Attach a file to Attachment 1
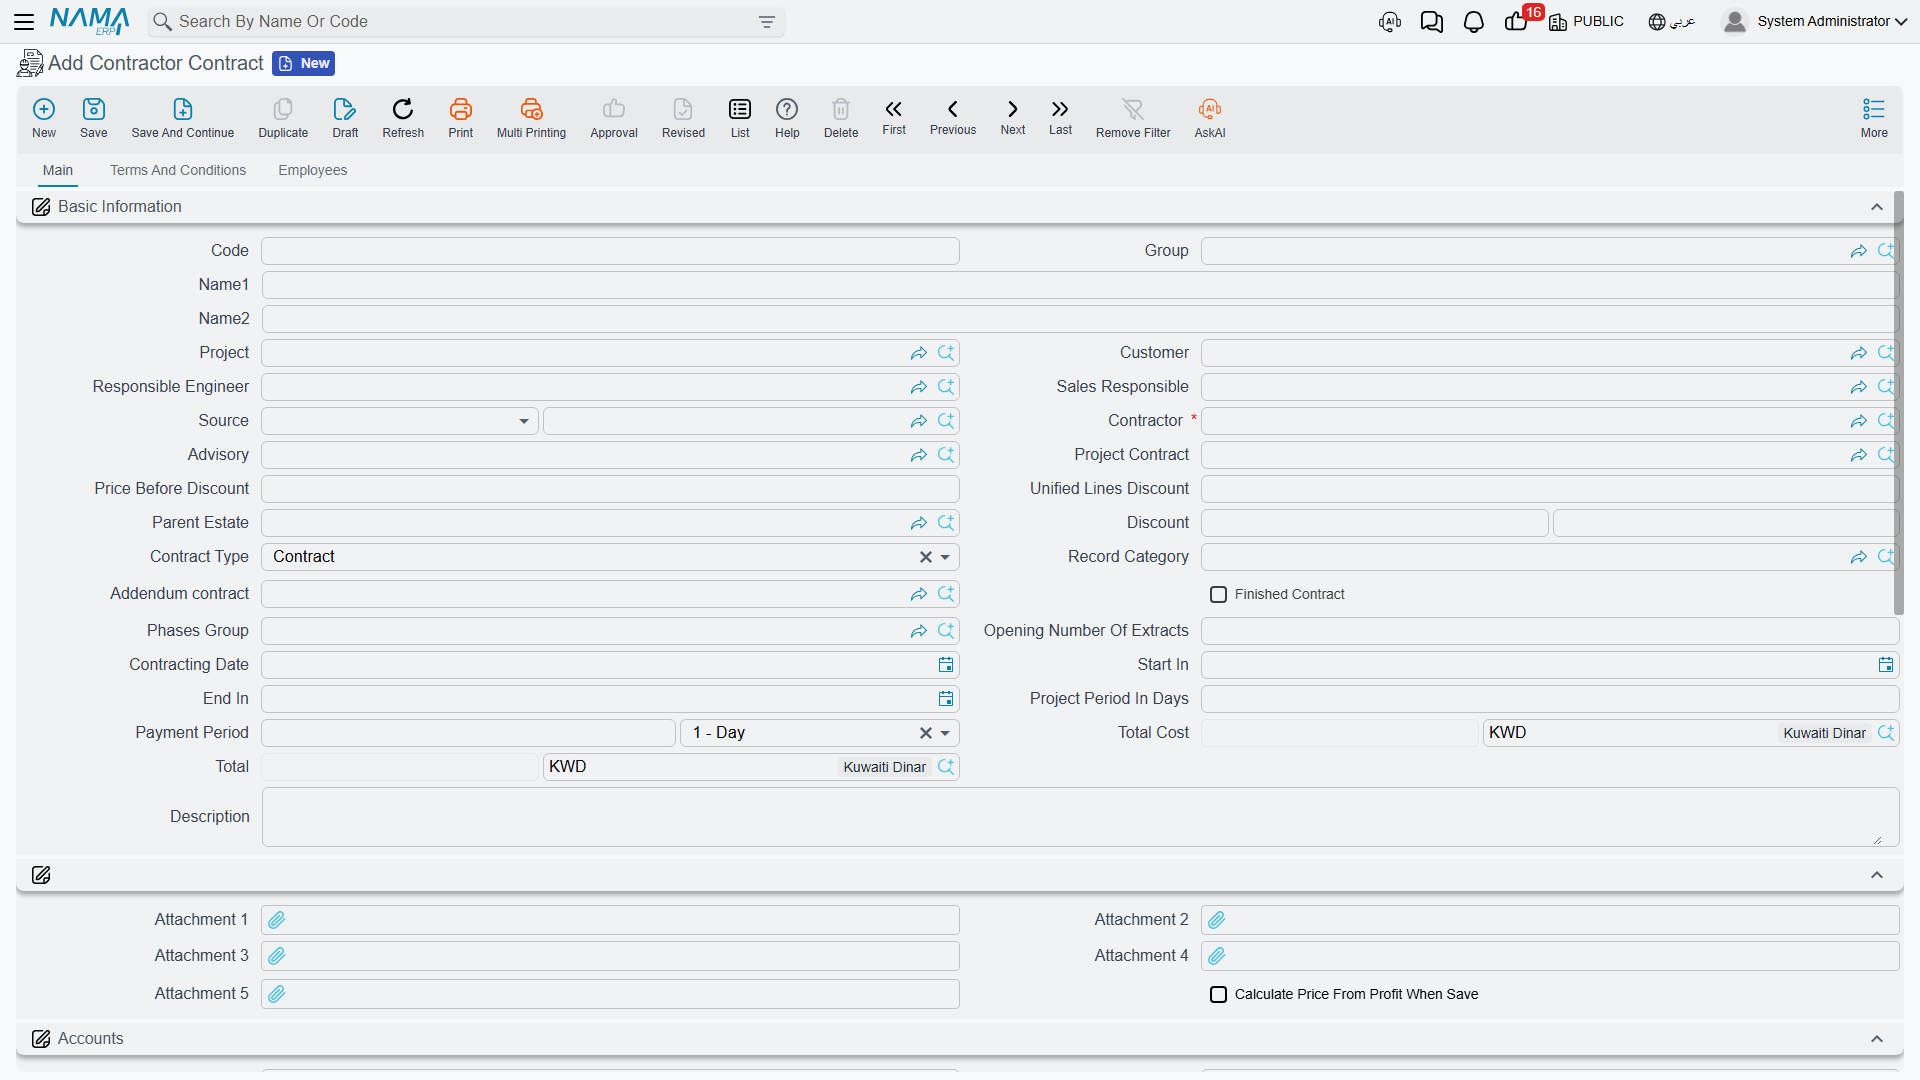 coord(277,920)
